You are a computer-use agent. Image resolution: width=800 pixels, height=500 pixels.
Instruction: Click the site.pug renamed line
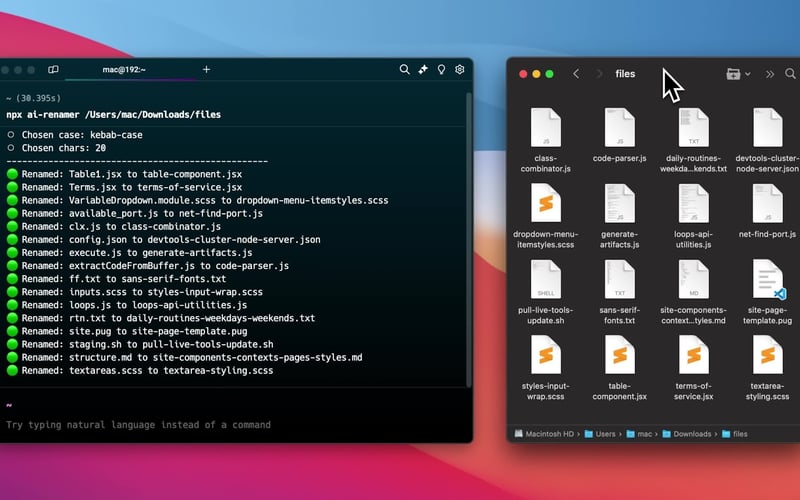[127, 331]
